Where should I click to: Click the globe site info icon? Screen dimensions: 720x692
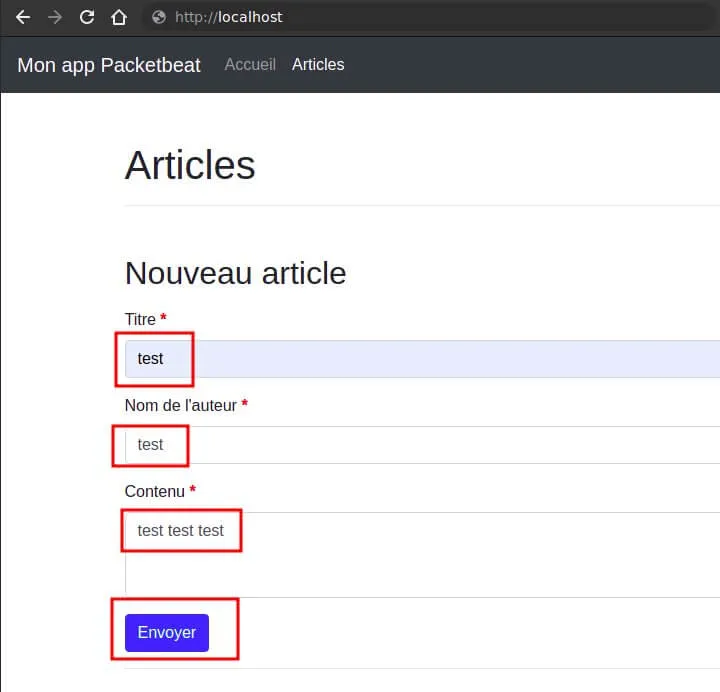coord(159,17)
